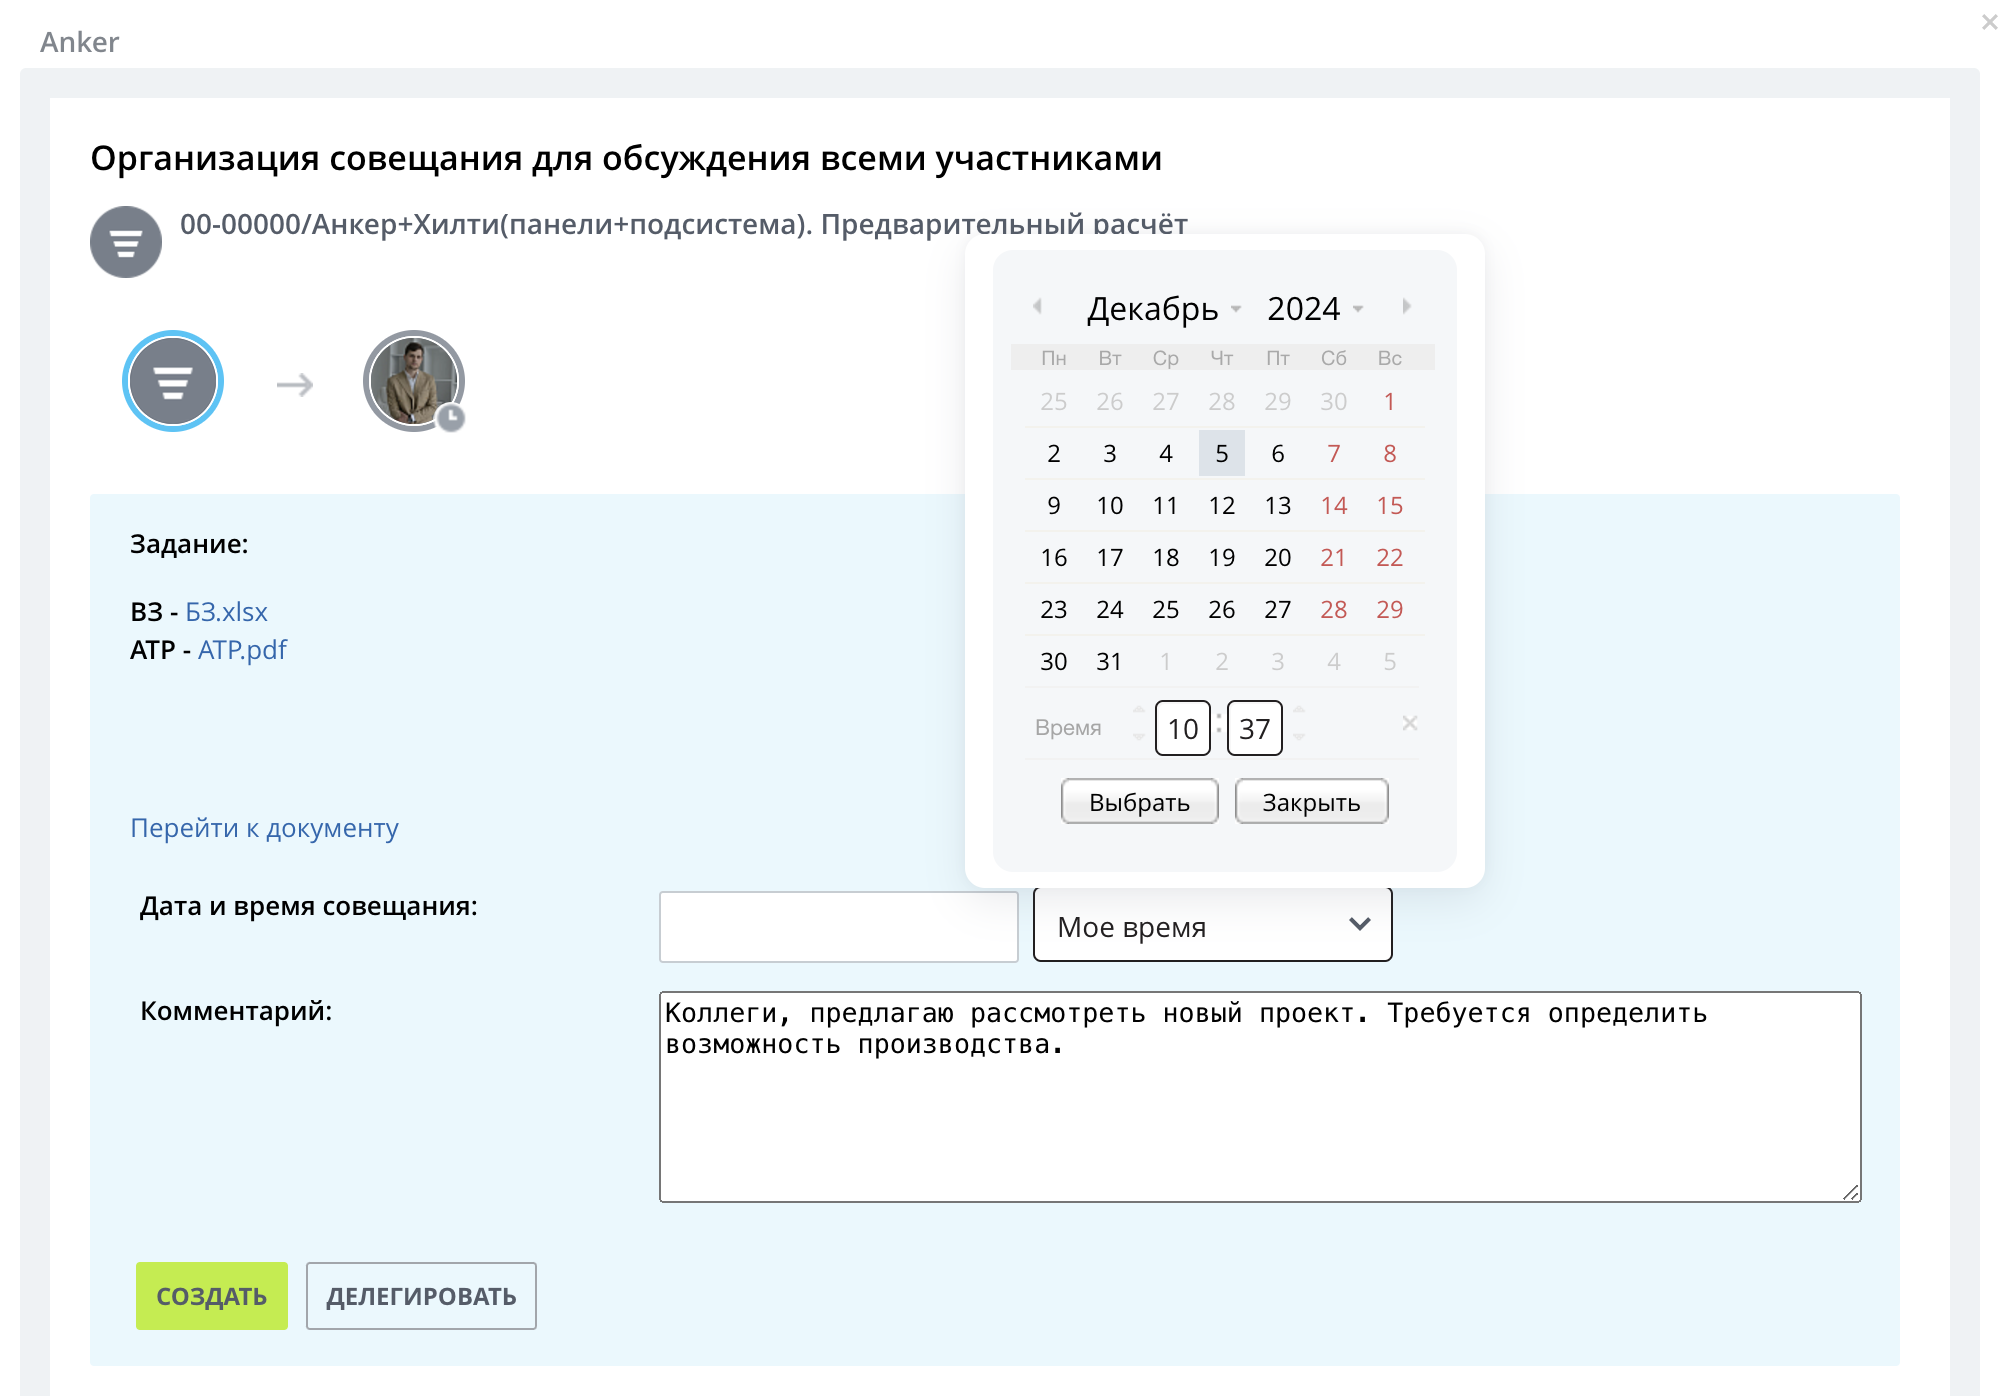Pick December 18 in the calendar
This screenshot has width=2012, height=1396.
click(x=1165, y=557)
